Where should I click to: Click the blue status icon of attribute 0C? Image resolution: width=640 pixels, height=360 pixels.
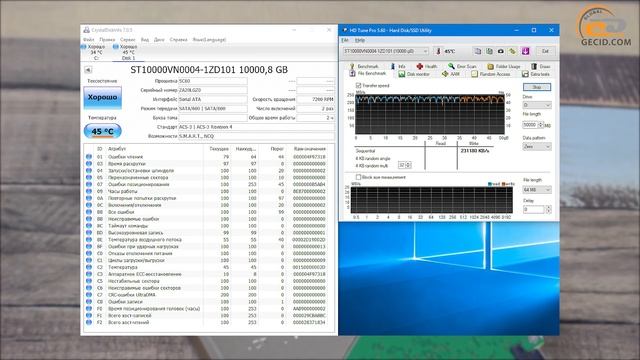tap(89, 205)
